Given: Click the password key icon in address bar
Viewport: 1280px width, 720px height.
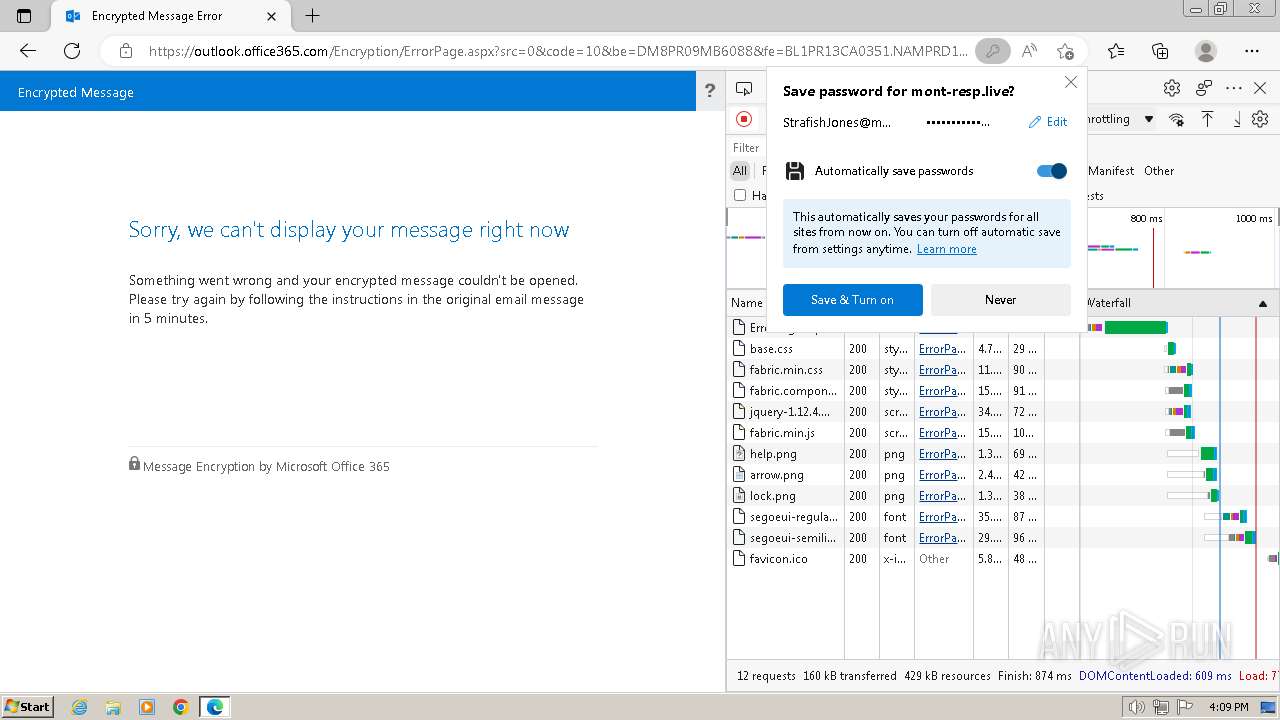Looking at the screenshot, I should pyautogui.click(x=993, y=51).
